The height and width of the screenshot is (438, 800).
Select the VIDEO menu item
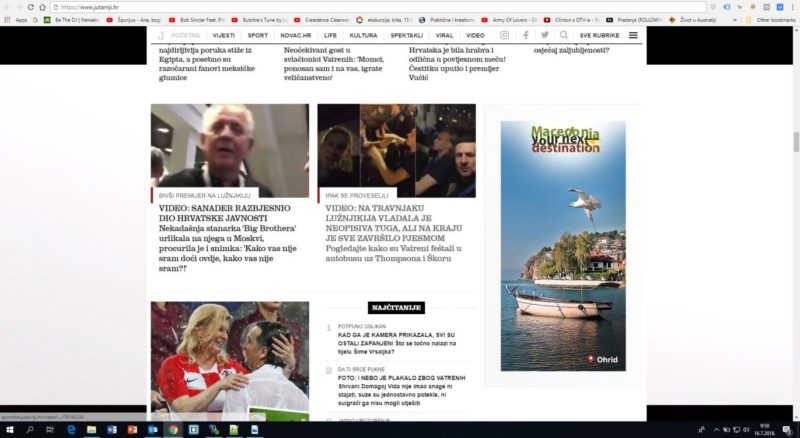[475, 35]
